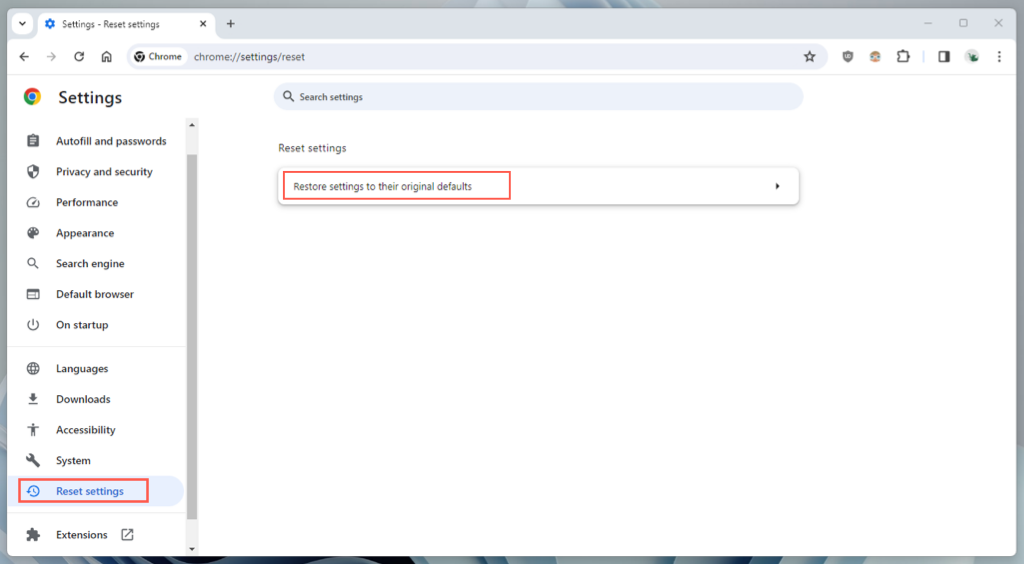This screenshot has width=1024, height=564.
Task: Expand Restore settings arrow on the right
Action: (x=777, y=186)
